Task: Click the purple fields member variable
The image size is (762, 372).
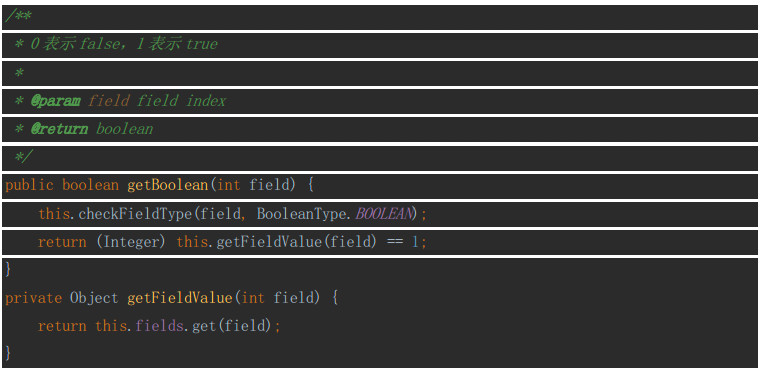Action: (x=159, y=326)
